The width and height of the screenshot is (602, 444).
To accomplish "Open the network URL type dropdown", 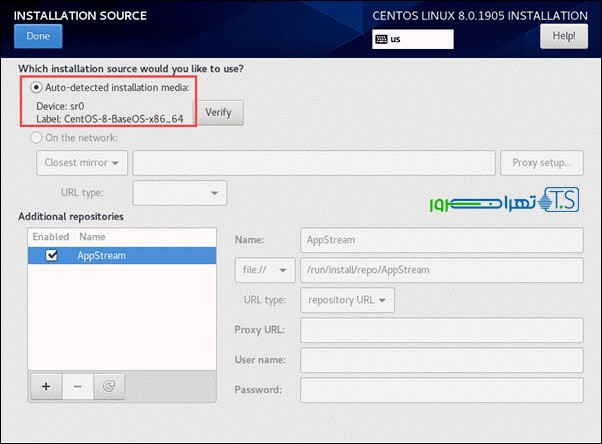I will 179,192.
